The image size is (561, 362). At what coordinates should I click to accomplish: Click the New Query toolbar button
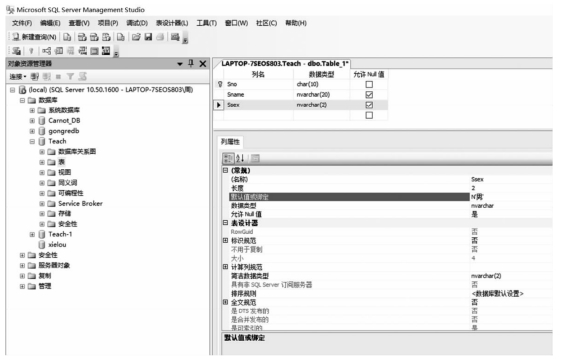(x=34, y=37)
